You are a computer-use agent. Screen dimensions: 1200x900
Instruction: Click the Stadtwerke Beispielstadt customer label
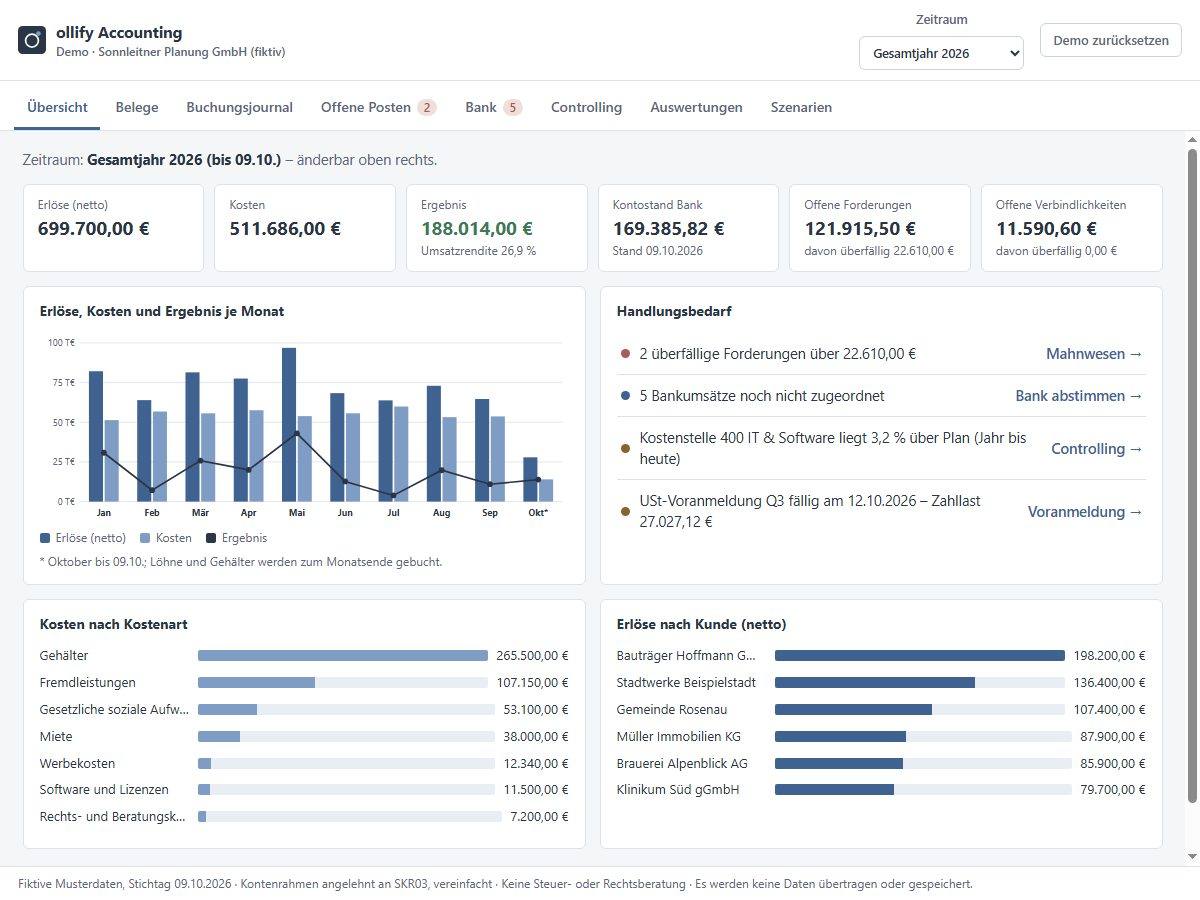(687, 683)
